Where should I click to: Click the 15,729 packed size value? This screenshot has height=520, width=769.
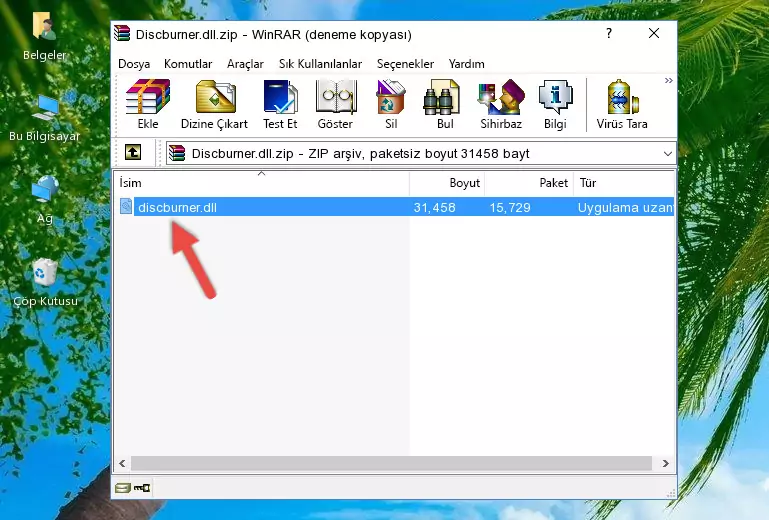pyautogui.click(x=510, y=208)
